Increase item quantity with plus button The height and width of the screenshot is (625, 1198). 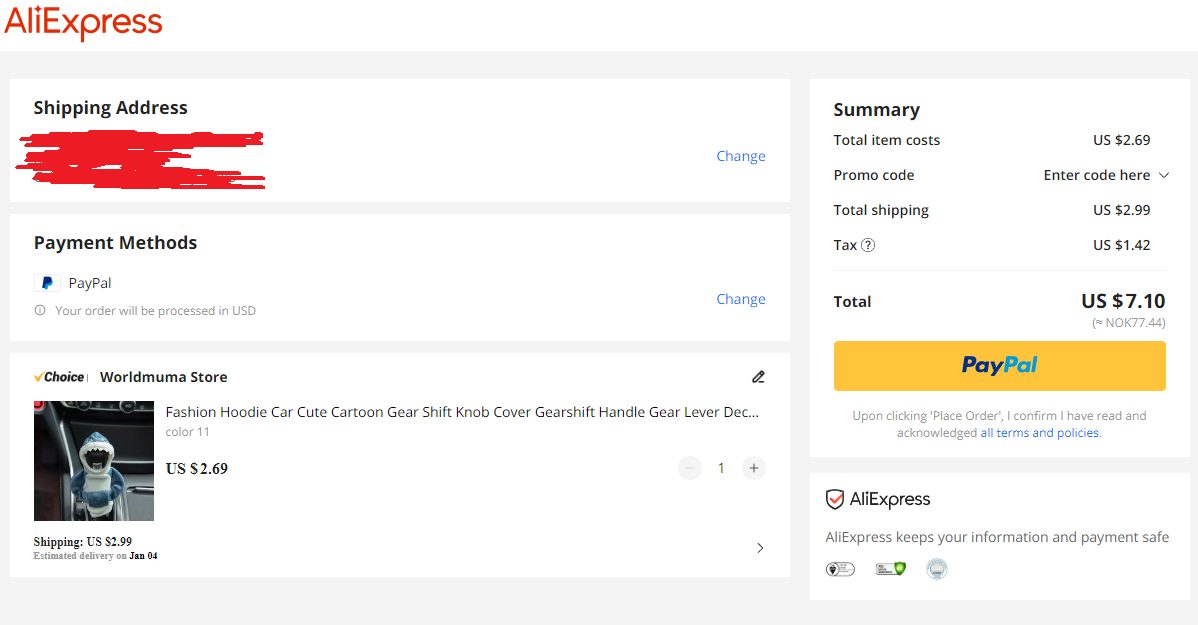(753, 468)
